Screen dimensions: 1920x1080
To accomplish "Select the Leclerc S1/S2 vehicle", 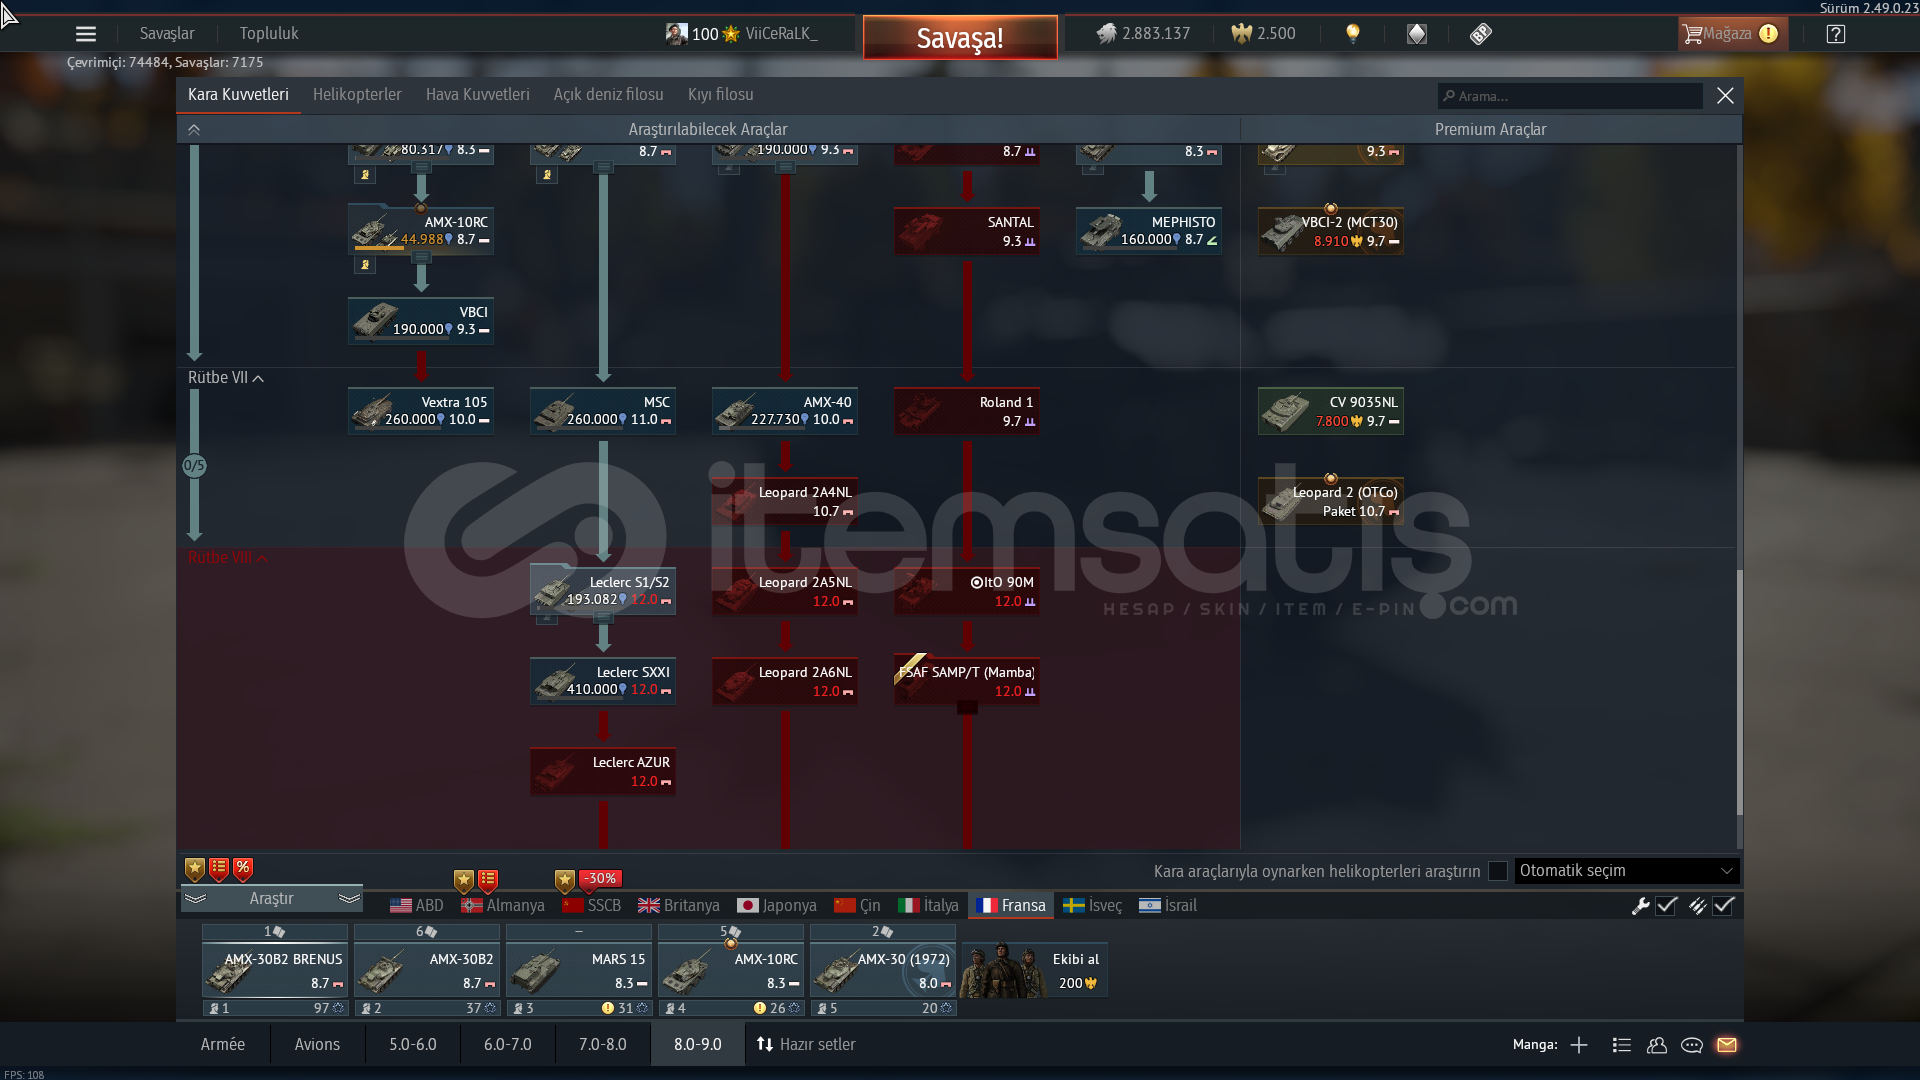I will pyautogui.click(x=603, y=591).
